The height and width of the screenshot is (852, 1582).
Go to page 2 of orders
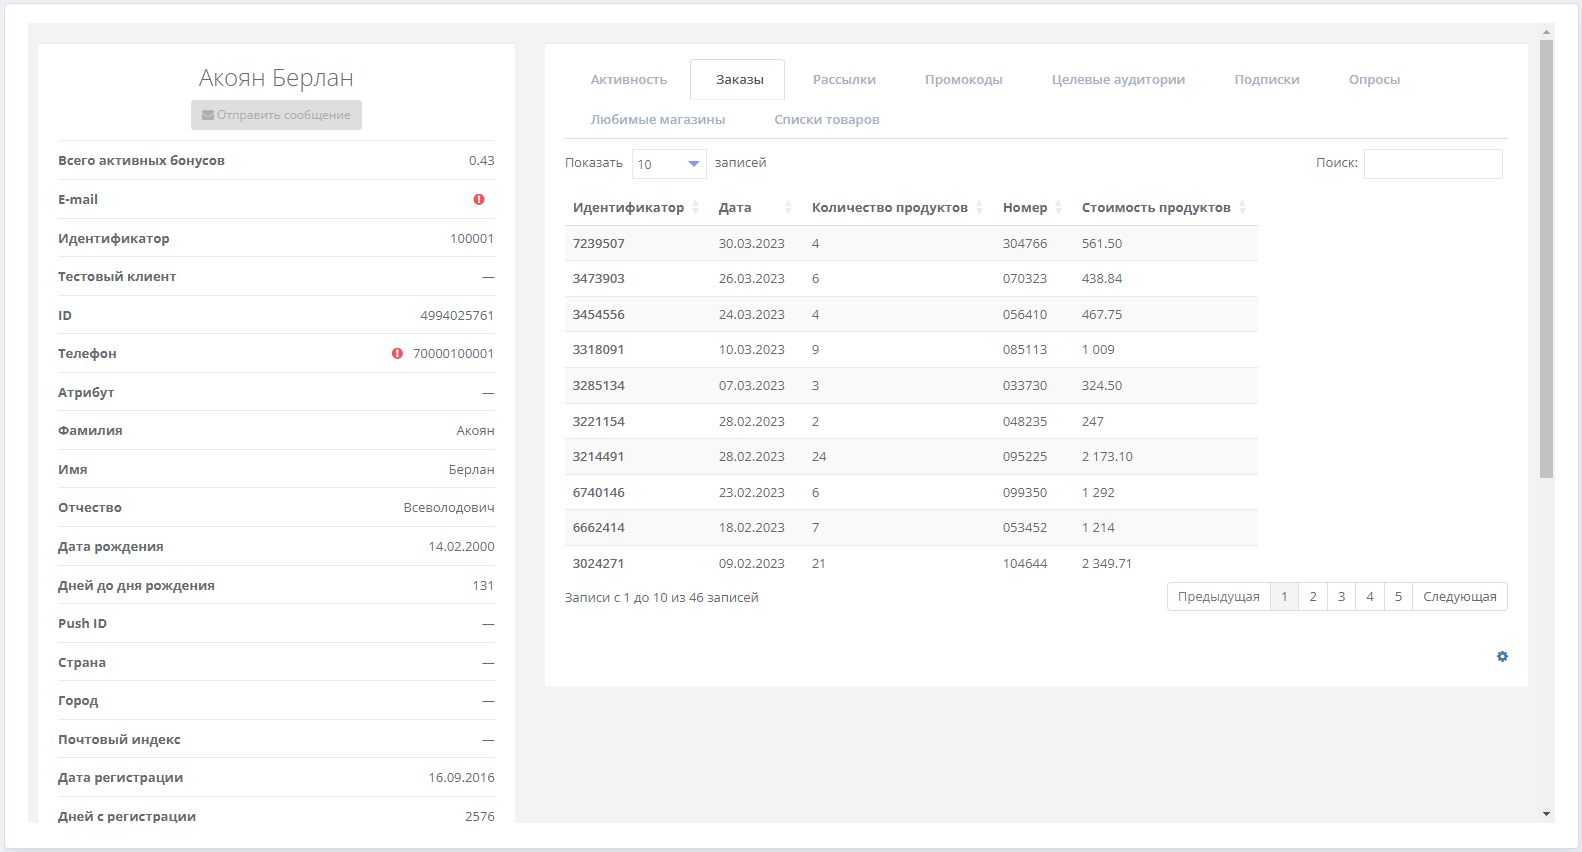[1313, 597]
